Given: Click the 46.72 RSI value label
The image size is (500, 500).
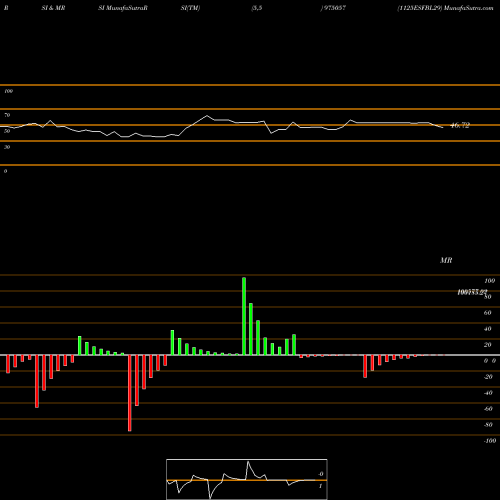Looking at the screenshot, I should (x=460, y=126).
